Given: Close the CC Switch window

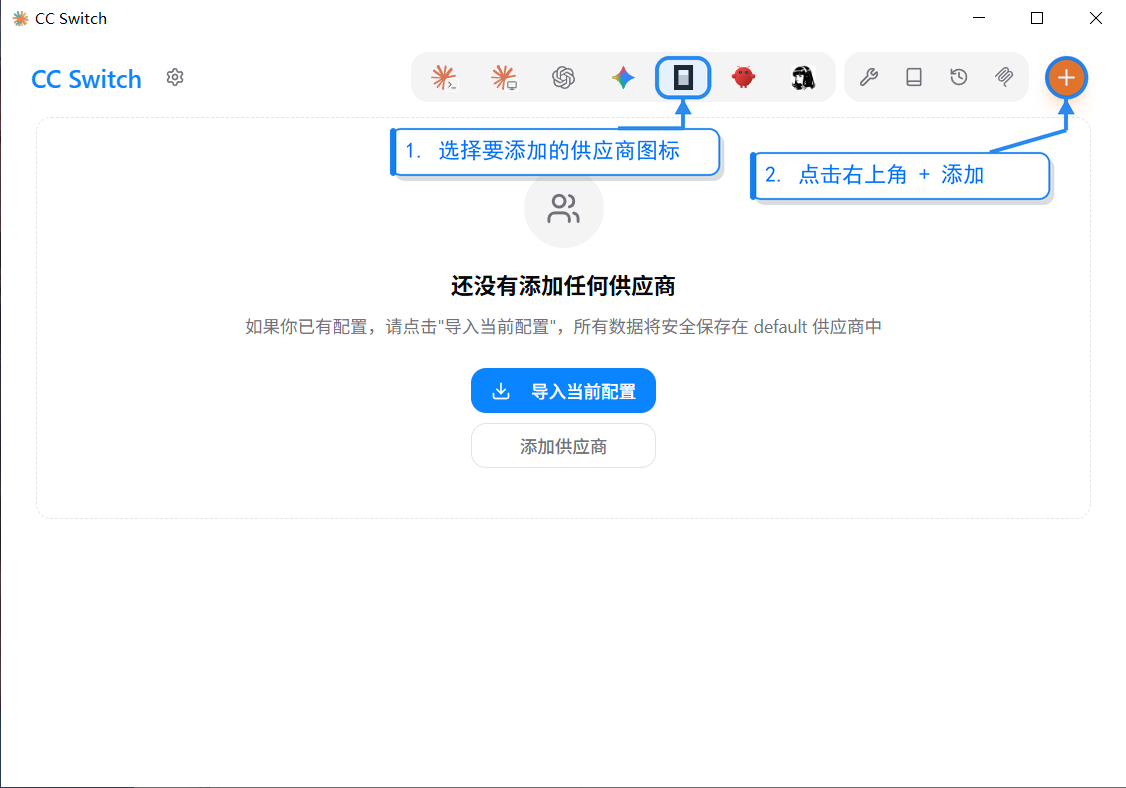Looking at the screenshot, I should 1095,18.
